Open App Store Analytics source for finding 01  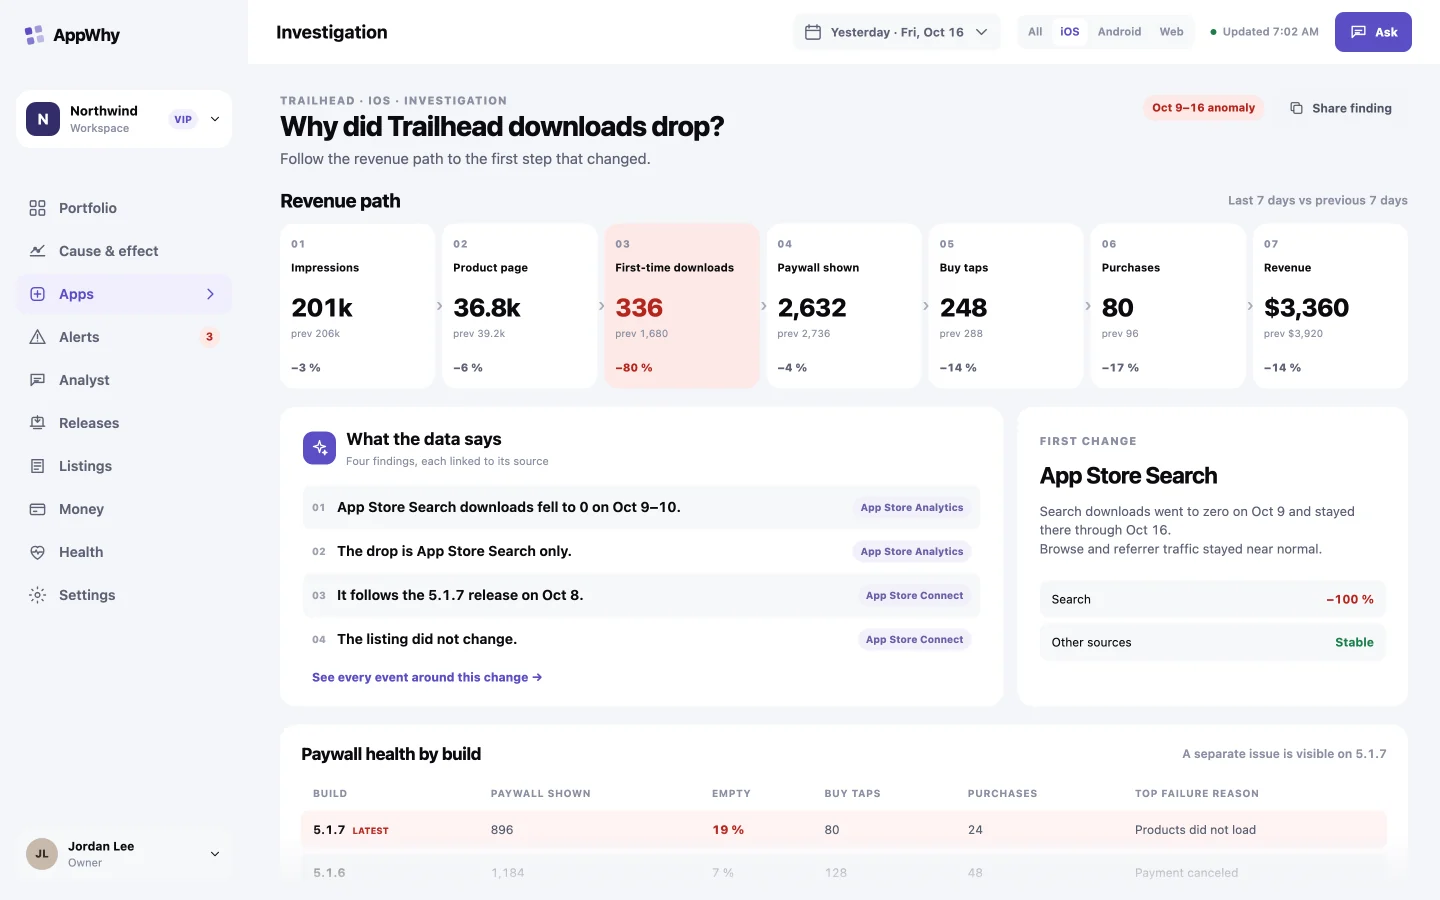tap(912, 508)
